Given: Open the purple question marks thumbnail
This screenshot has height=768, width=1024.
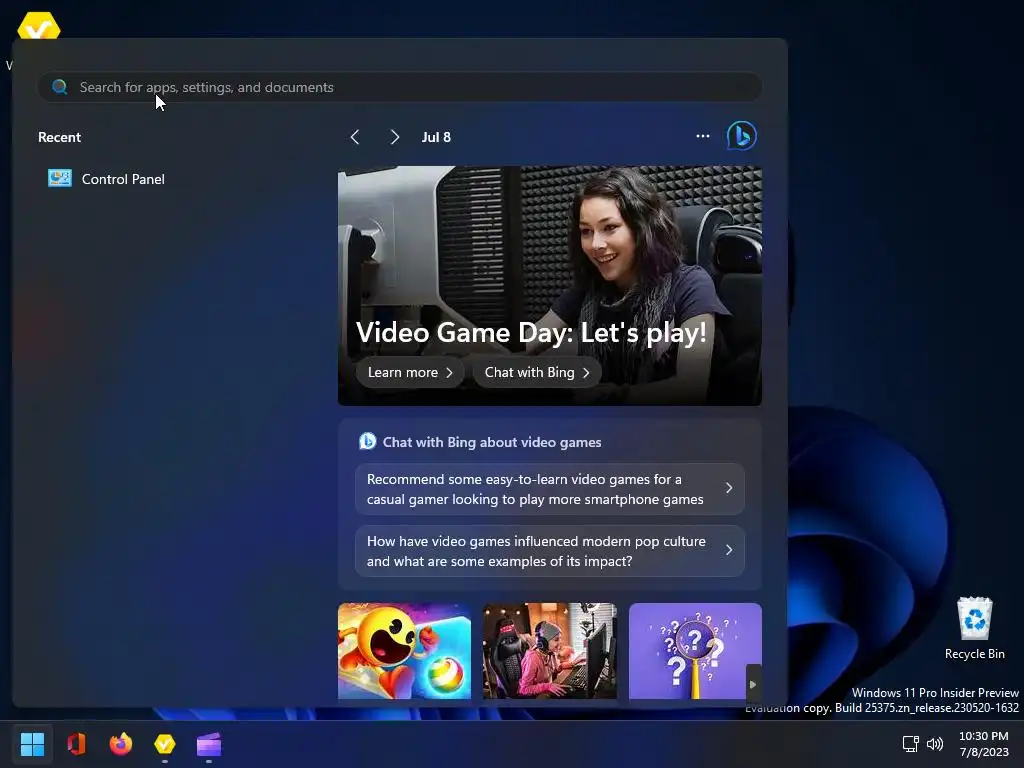Looking at the screenshot, I should click(696, 651).
